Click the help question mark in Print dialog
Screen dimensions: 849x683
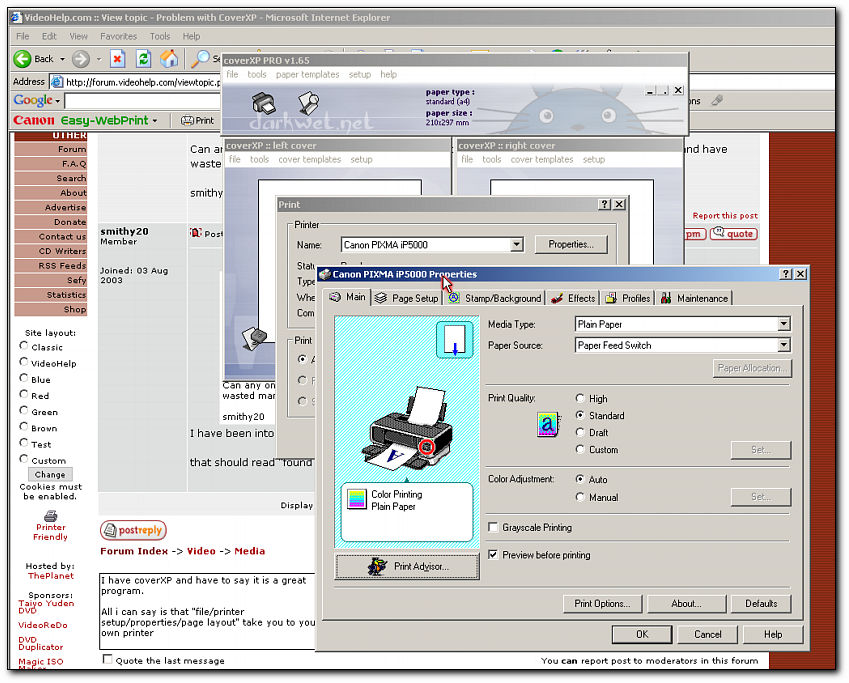(604, 204)
